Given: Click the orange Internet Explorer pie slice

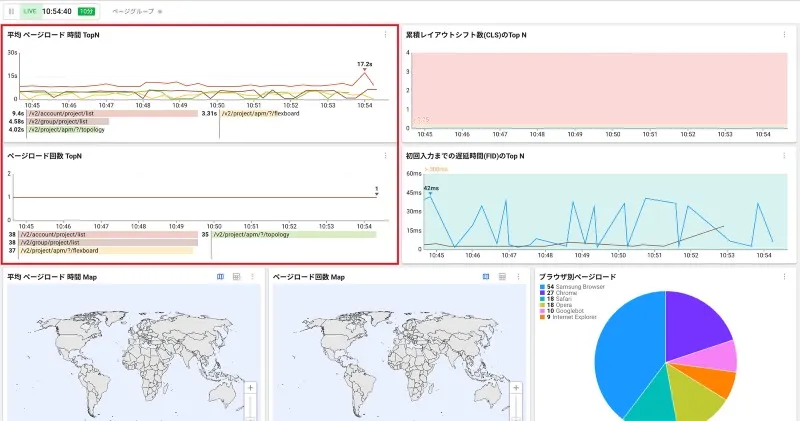Looking at the screenshot, I should (x=712, y=379).
